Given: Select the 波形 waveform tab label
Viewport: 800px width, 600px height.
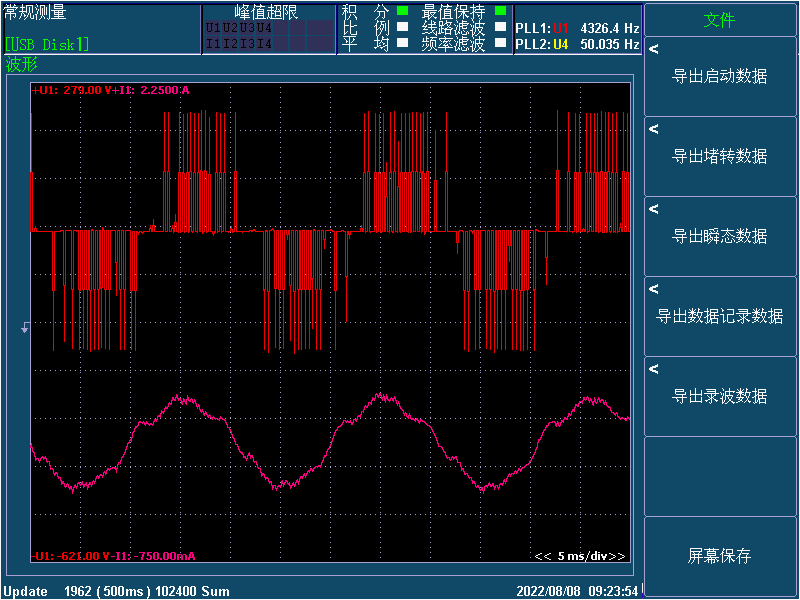Looking at the screenshot, I should tap(21, 65).
